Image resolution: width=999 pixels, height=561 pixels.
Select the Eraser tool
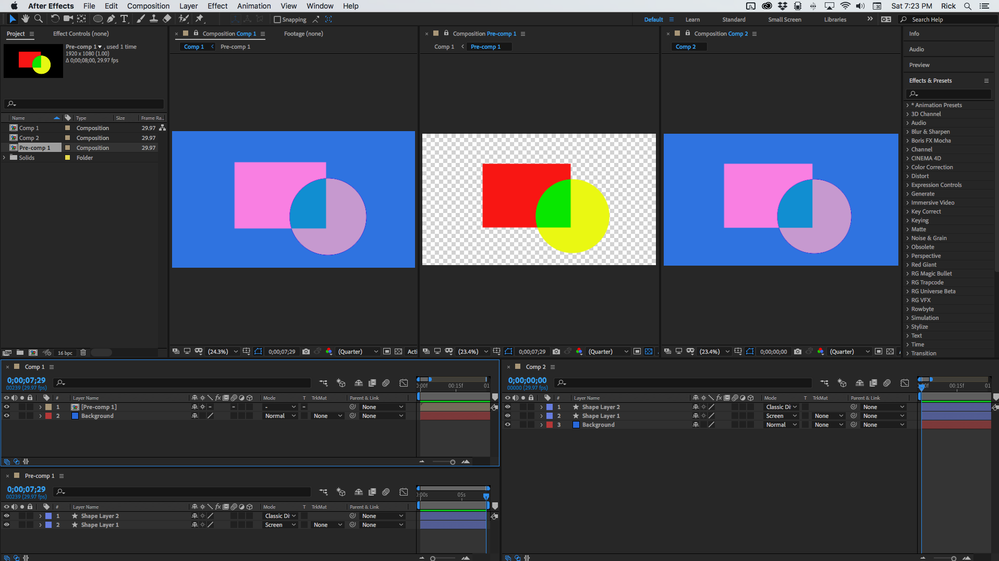point(167,19)
